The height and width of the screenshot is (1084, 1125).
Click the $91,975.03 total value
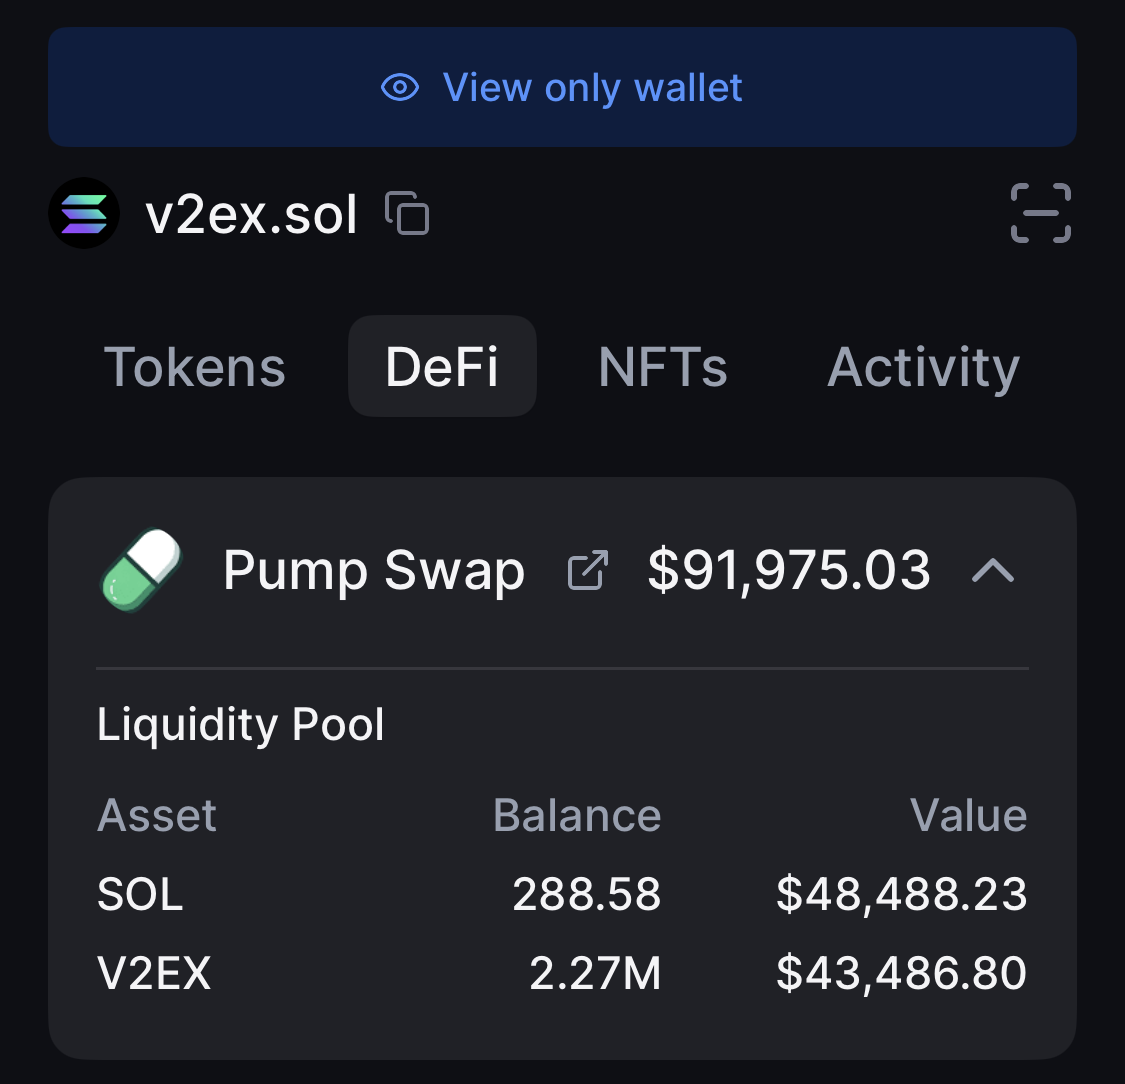[x=789, y=571]
